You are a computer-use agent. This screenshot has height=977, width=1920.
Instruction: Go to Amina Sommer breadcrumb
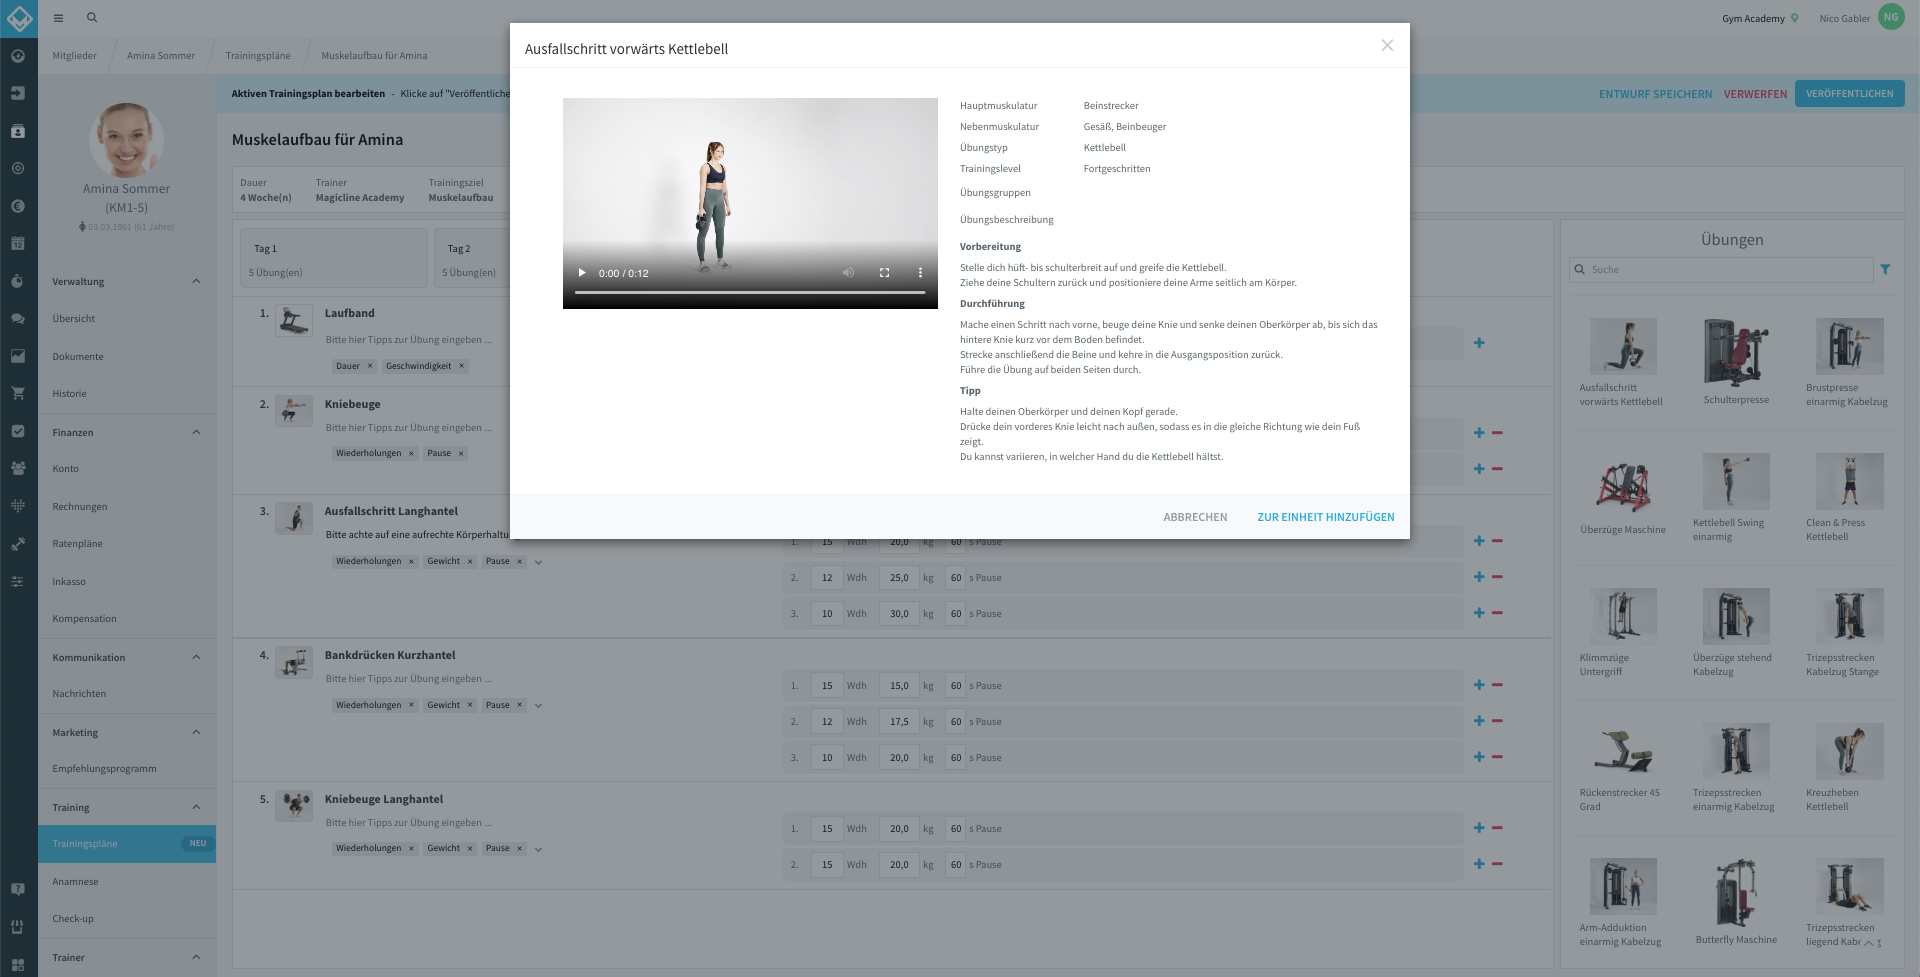161,56
